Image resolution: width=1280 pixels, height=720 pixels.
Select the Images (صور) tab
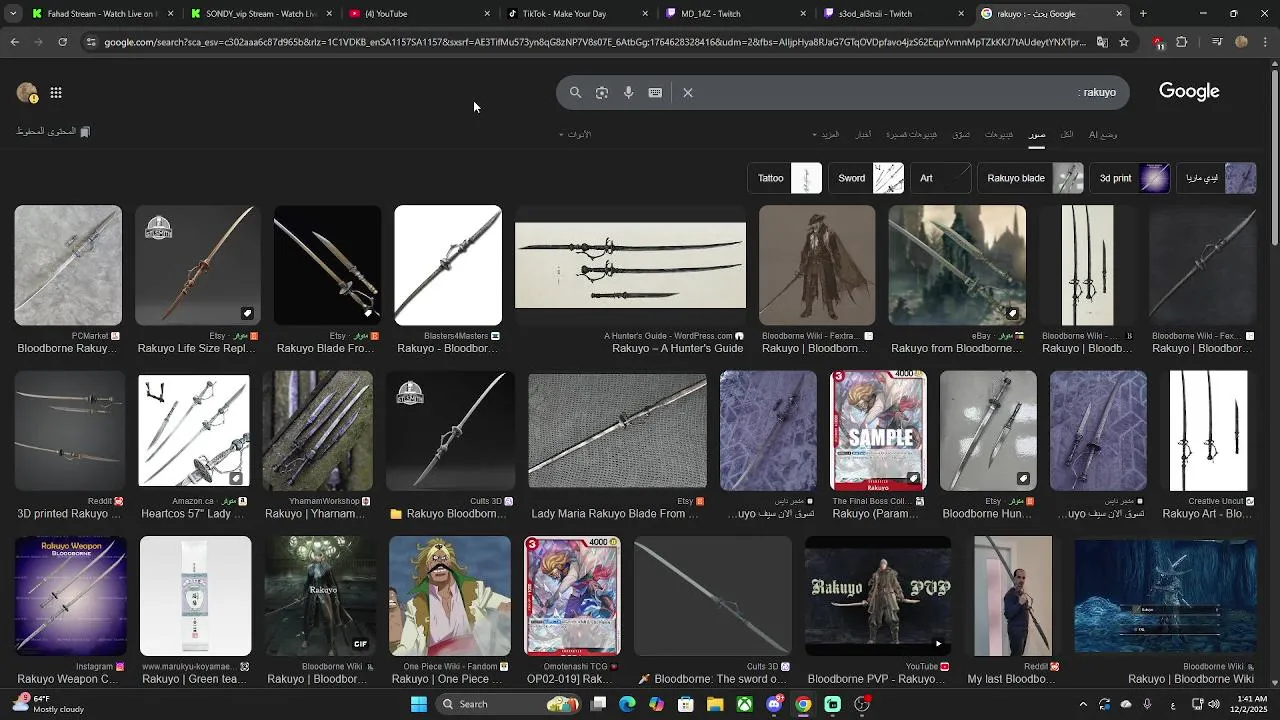[x=1037, y=134]
